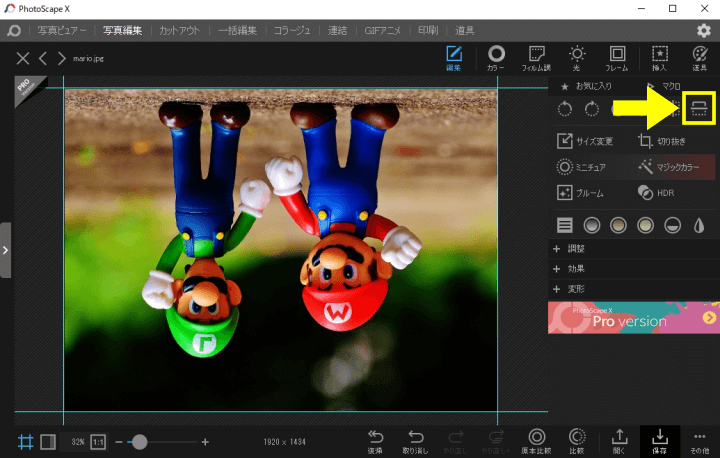The image size is (720, 458).
Task: Open the フィルム調 film effects panel
Action: [x=536, y=58]
